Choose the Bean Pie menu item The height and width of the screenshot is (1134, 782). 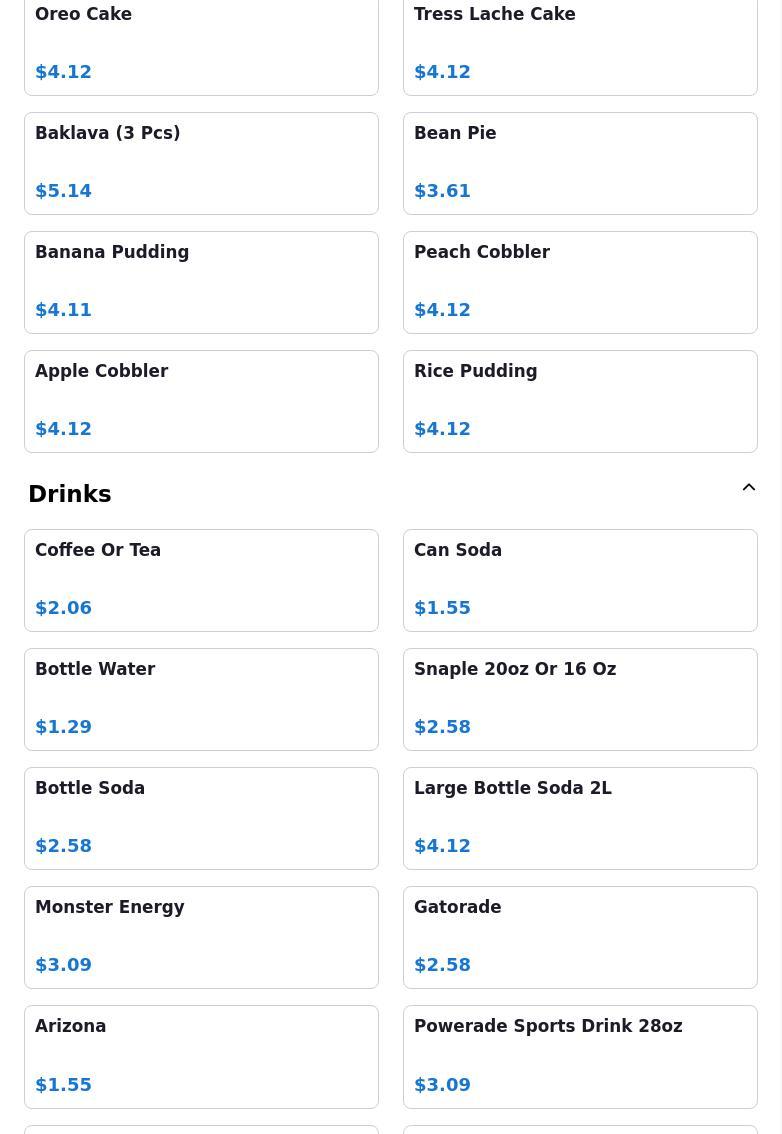pos(580,163)
